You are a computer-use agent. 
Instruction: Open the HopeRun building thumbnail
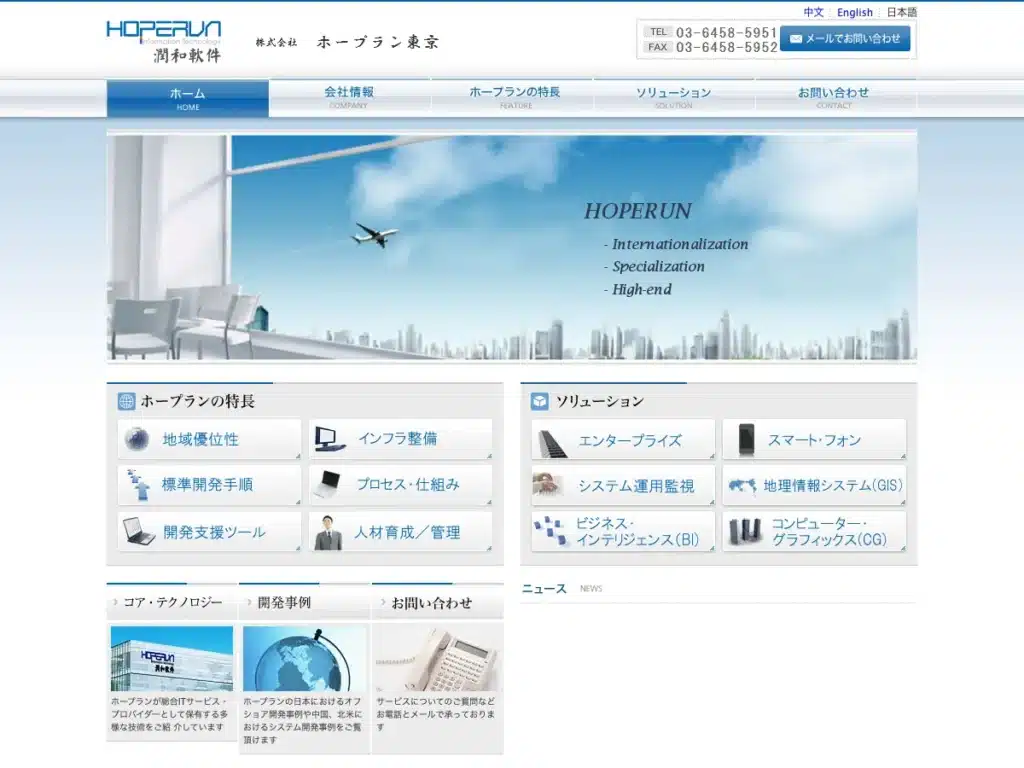(172, 658)
